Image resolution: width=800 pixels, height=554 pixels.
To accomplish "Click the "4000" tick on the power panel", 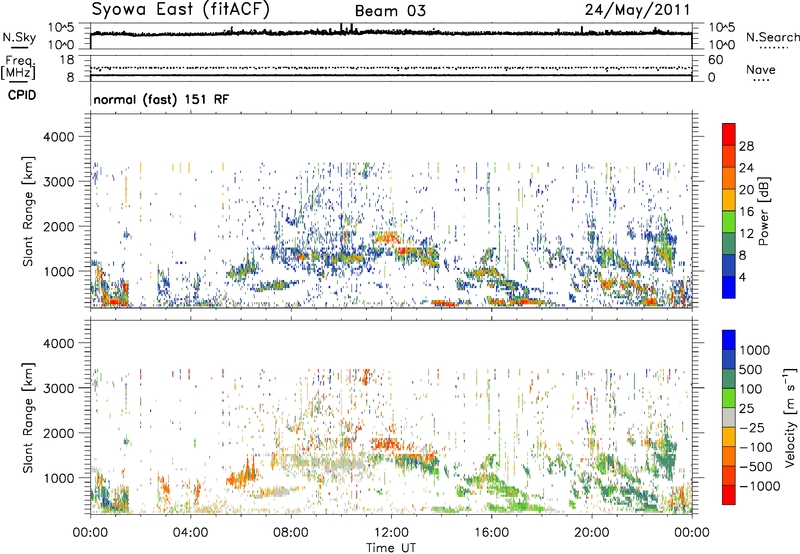I will click(x=58, y=137).
